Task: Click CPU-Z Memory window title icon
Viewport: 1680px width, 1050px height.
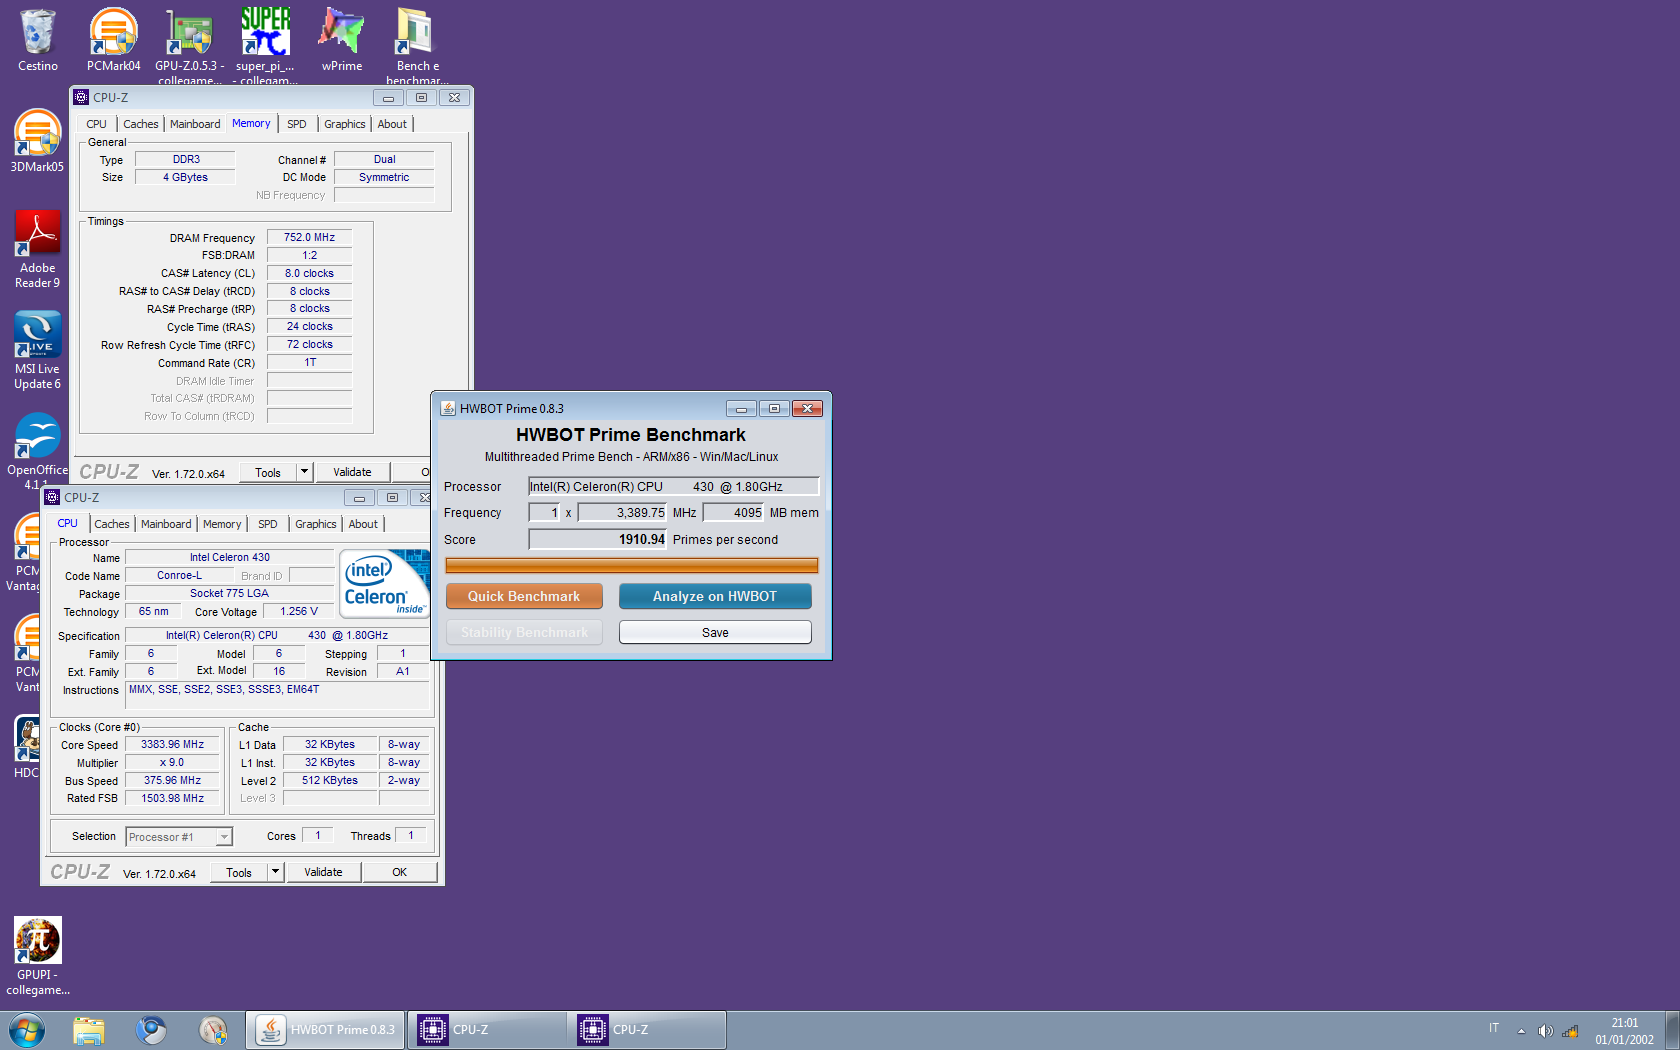Action: click(82, 97)
